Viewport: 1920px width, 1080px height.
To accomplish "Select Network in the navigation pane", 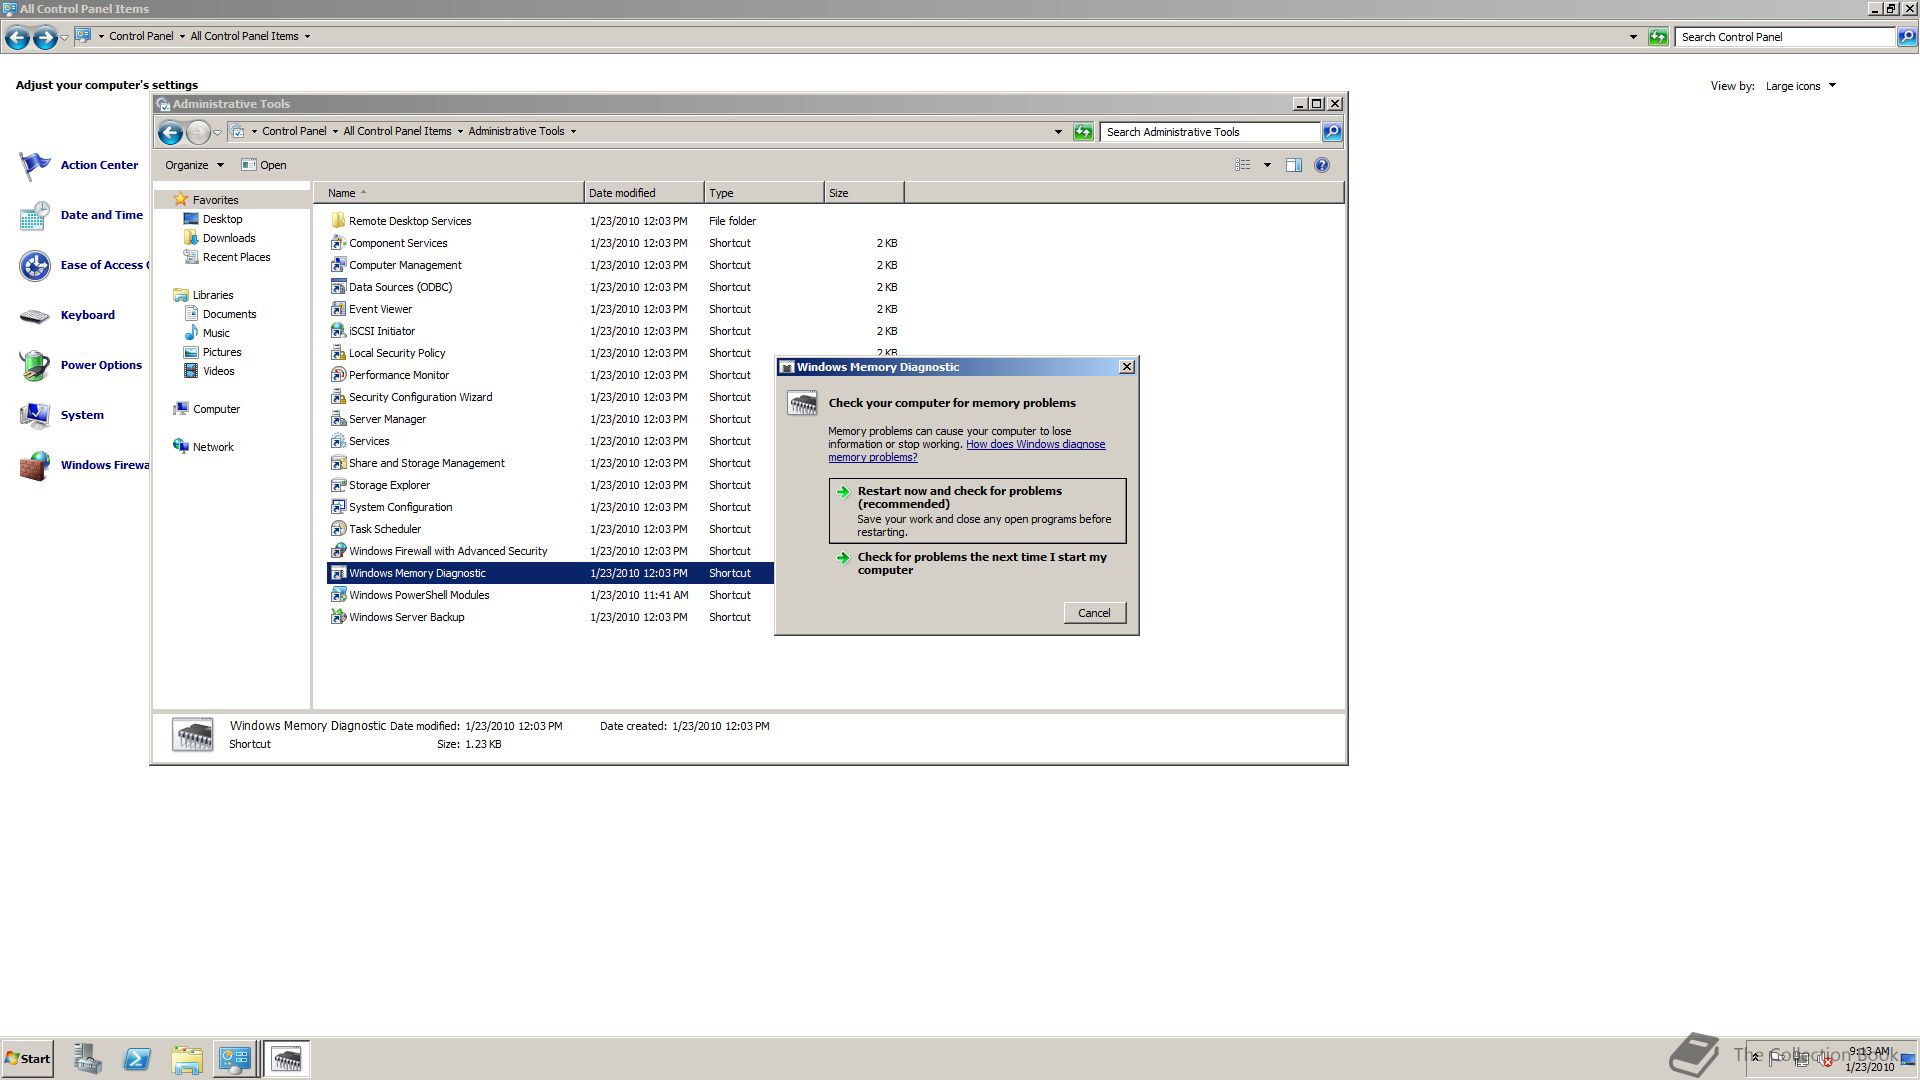I will point(213,447).
